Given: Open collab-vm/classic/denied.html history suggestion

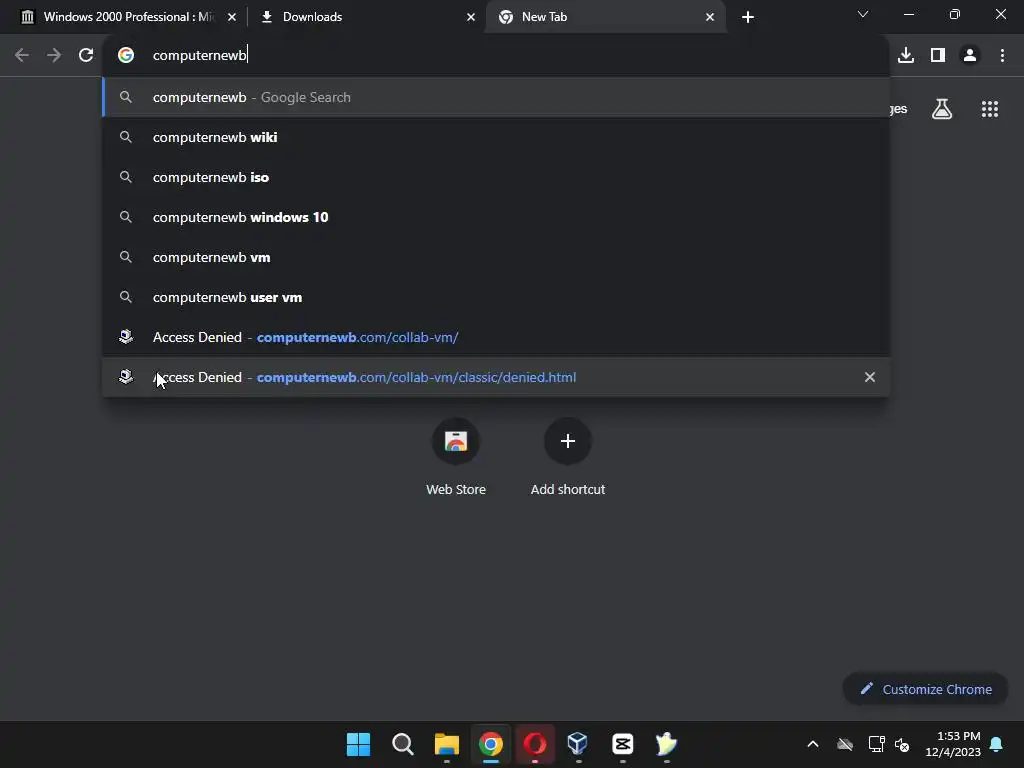Looking at the screenshot, I should 496,377.
